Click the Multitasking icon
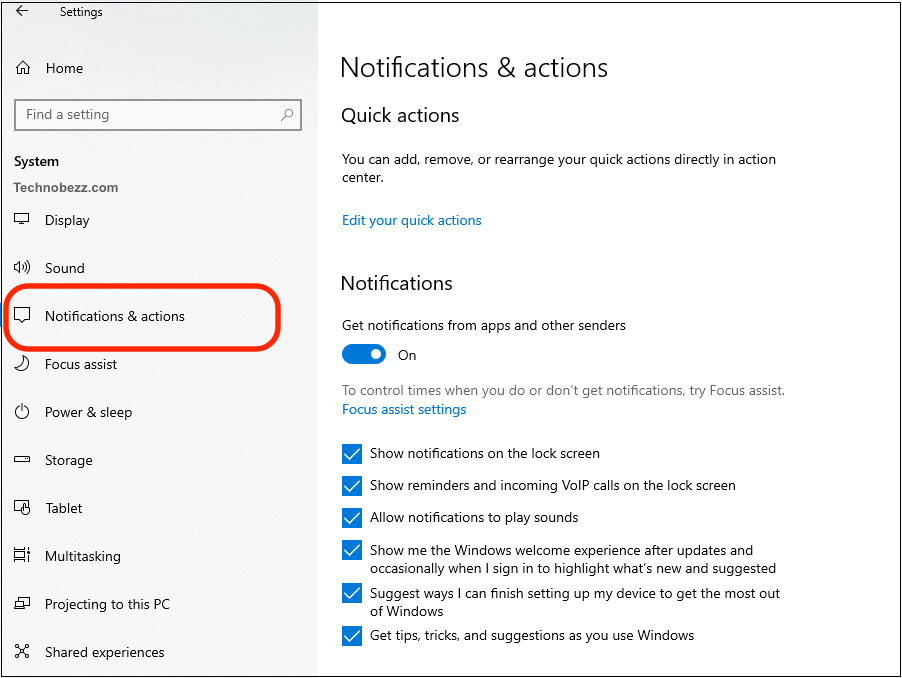This screenshot has width=902, height=678. [22, 555]
